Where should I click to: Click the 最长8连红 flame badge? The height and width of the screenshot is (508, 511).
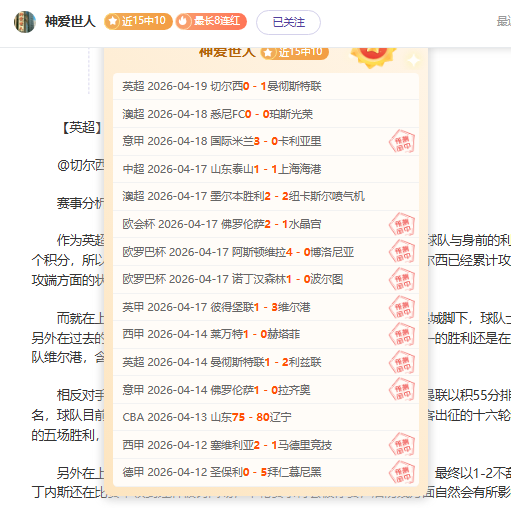tap(211, 22)
